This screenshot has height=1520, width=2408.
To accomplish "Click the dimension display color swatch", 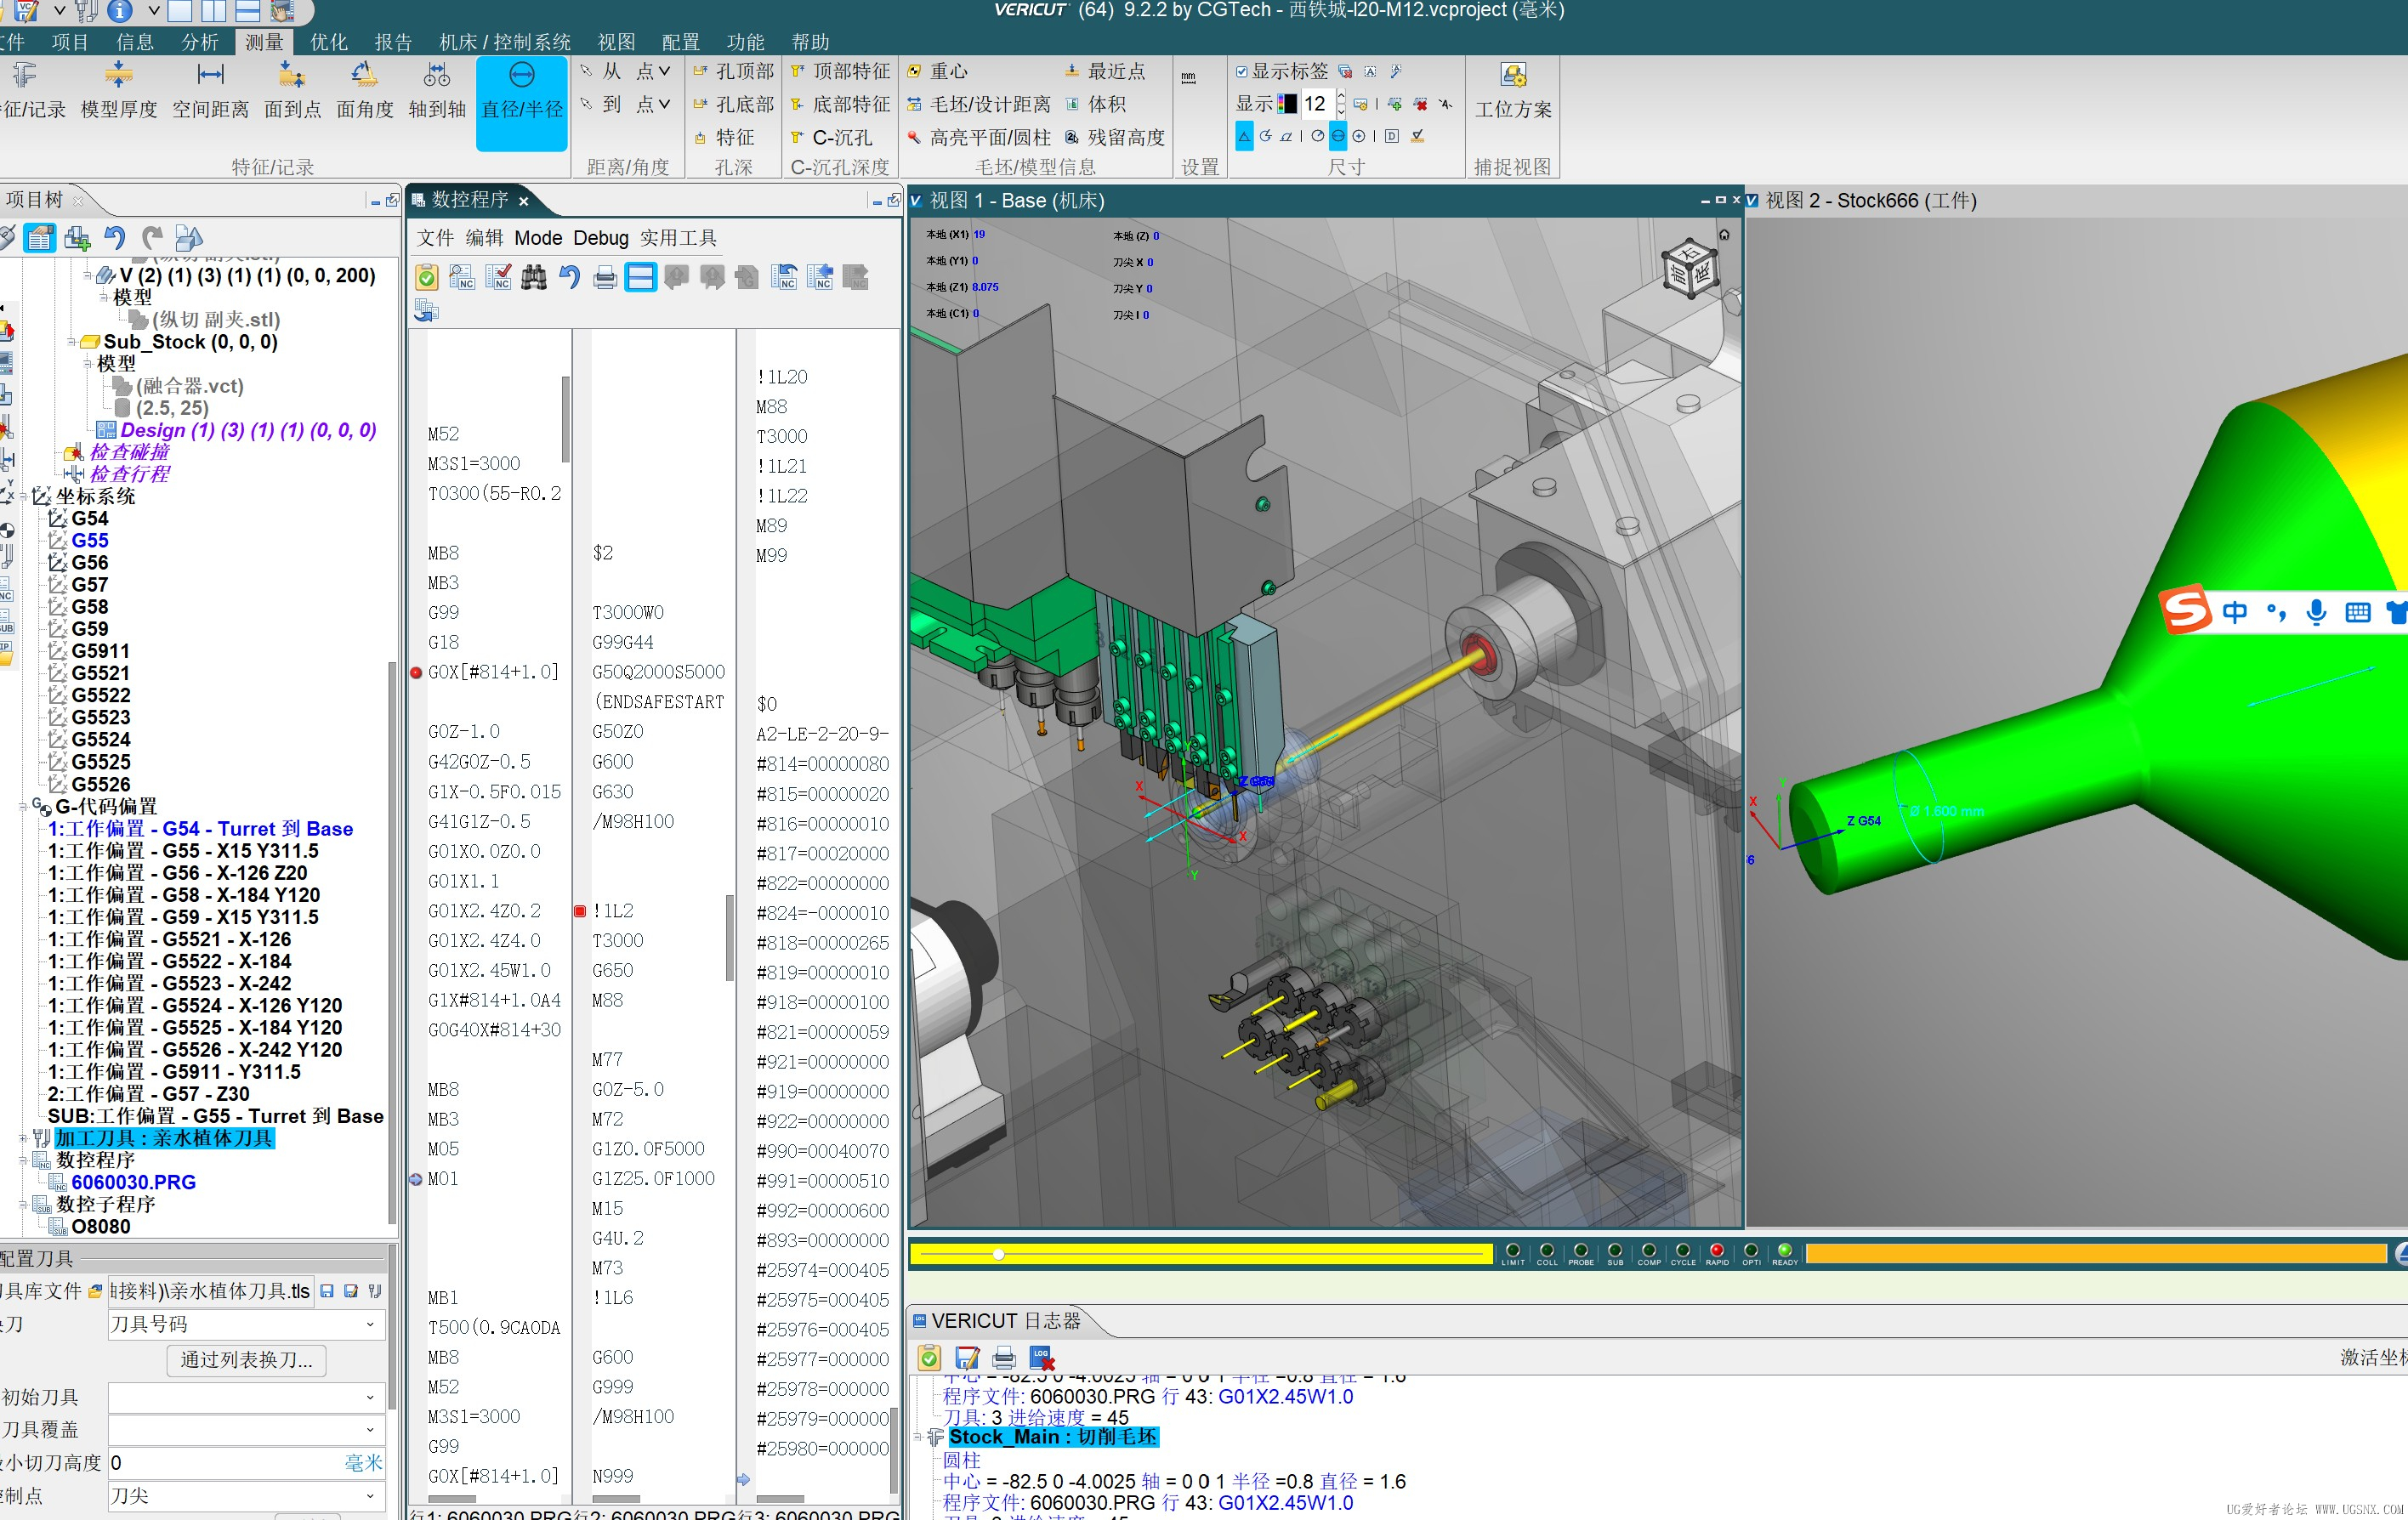I will [x=1287, y=104].
